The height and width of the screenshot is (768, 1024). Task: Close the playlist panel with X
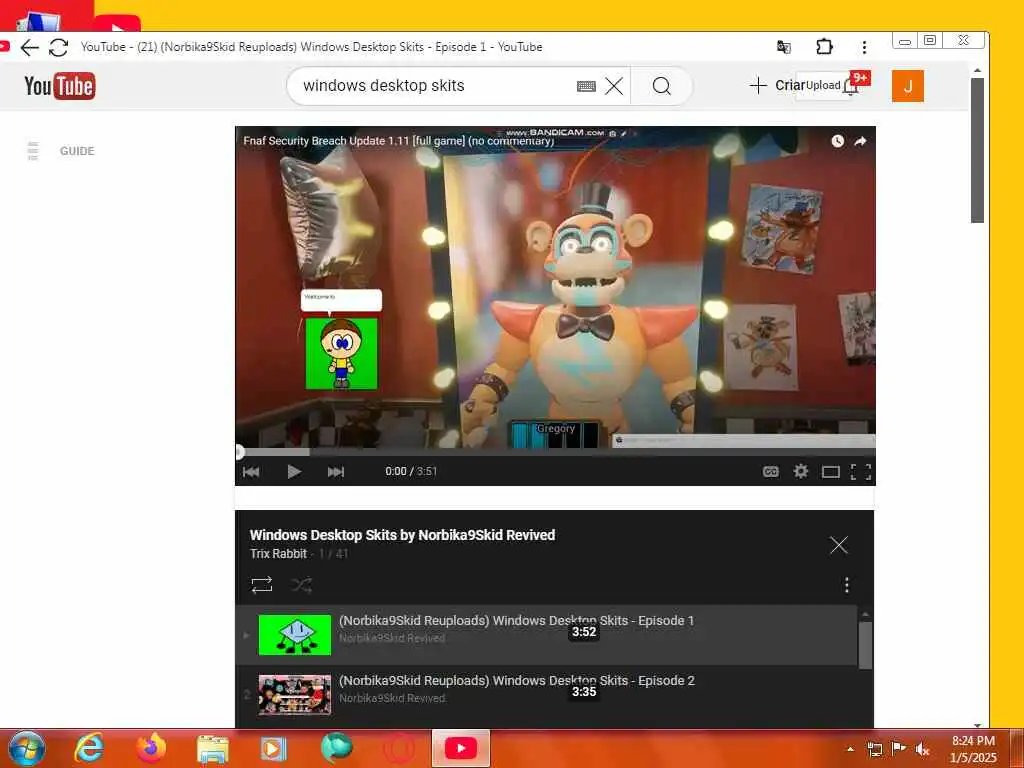coord(839,545)
